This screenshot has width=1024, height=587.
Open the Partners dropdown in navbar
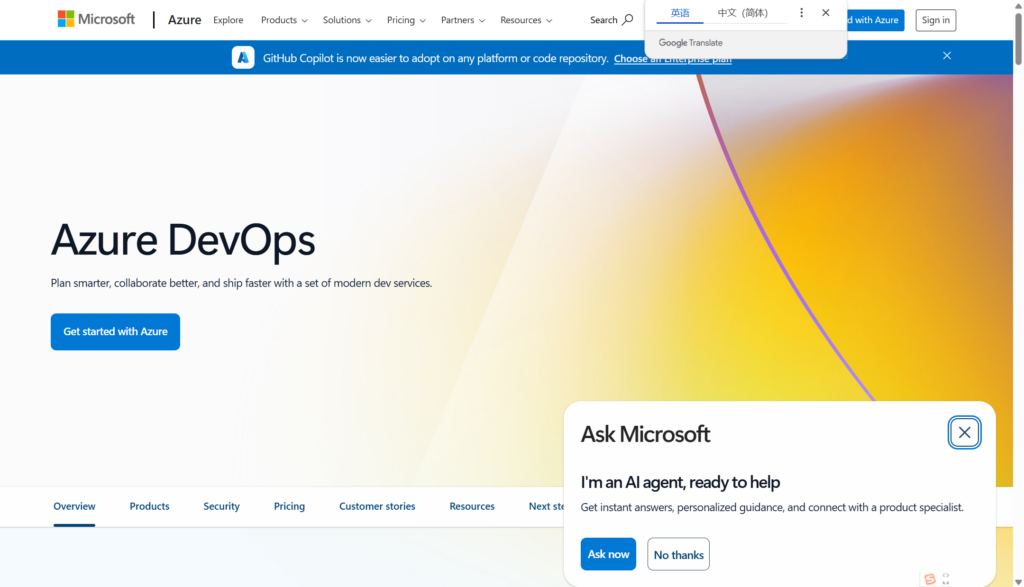462,20
